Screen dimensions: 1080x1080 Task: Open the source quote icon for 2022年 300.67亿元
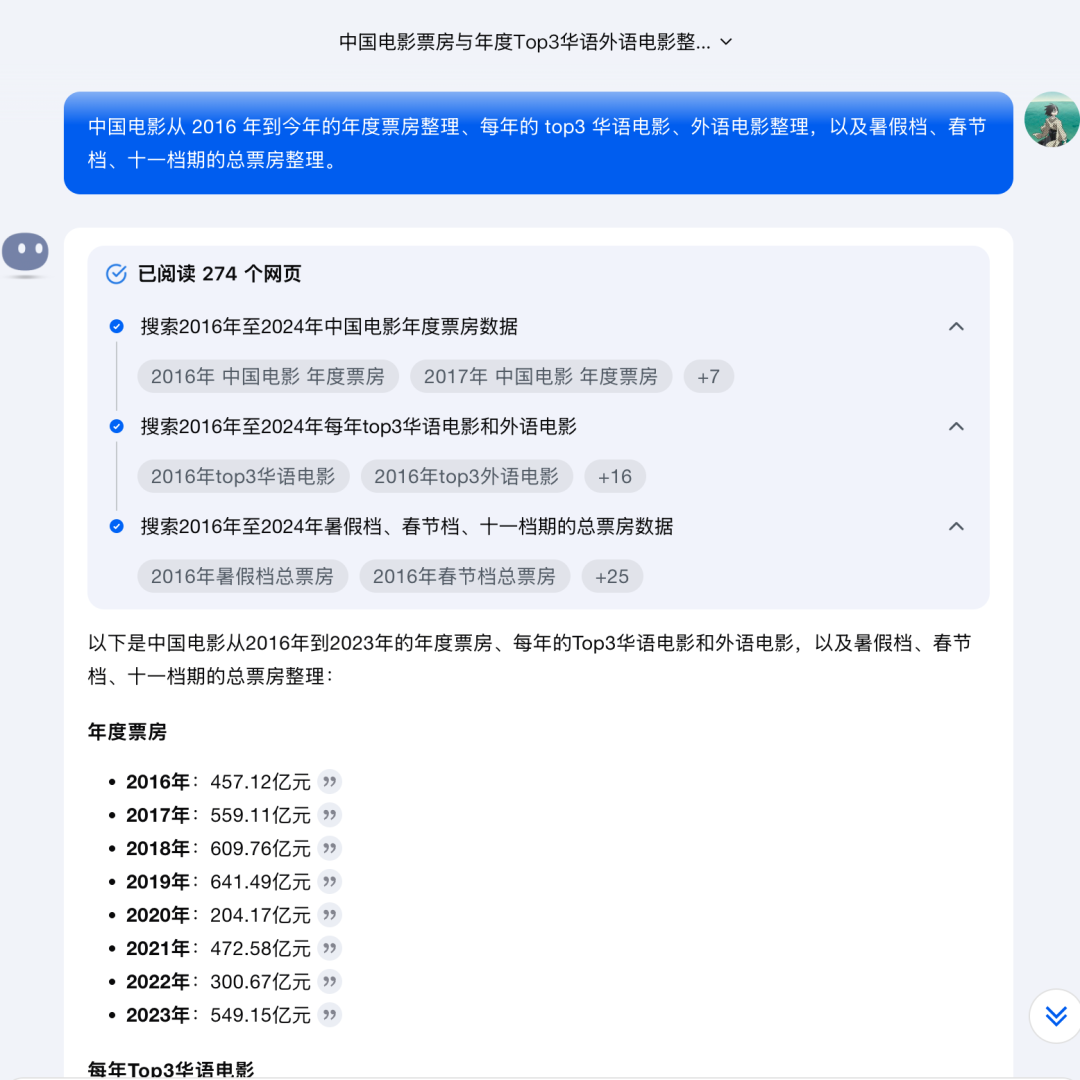tap(330, 982)
